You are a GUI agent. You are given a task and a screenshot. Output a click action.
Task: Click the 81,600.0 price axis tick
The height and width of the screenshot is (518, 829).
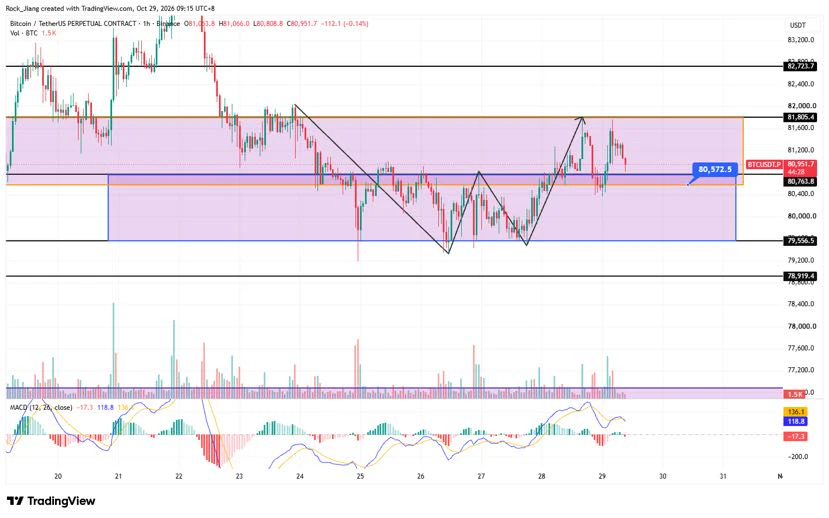(801, 128)
